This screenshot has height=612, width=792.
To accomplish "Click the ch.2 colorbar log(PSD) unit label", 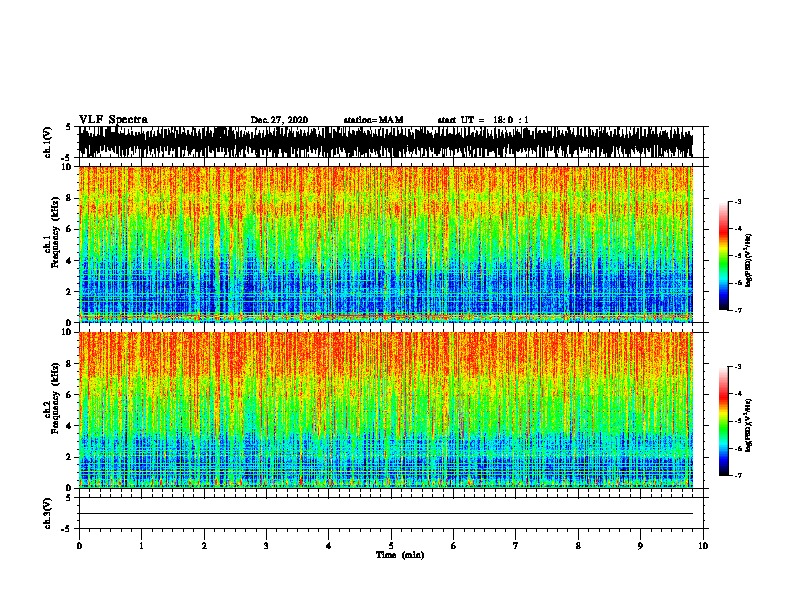I will pyautogui.click(x=749, y=426).
